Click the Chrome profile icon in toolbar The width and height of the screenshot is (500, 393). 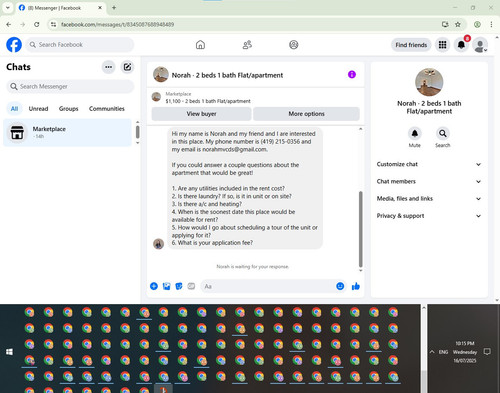tap(477, 24)
